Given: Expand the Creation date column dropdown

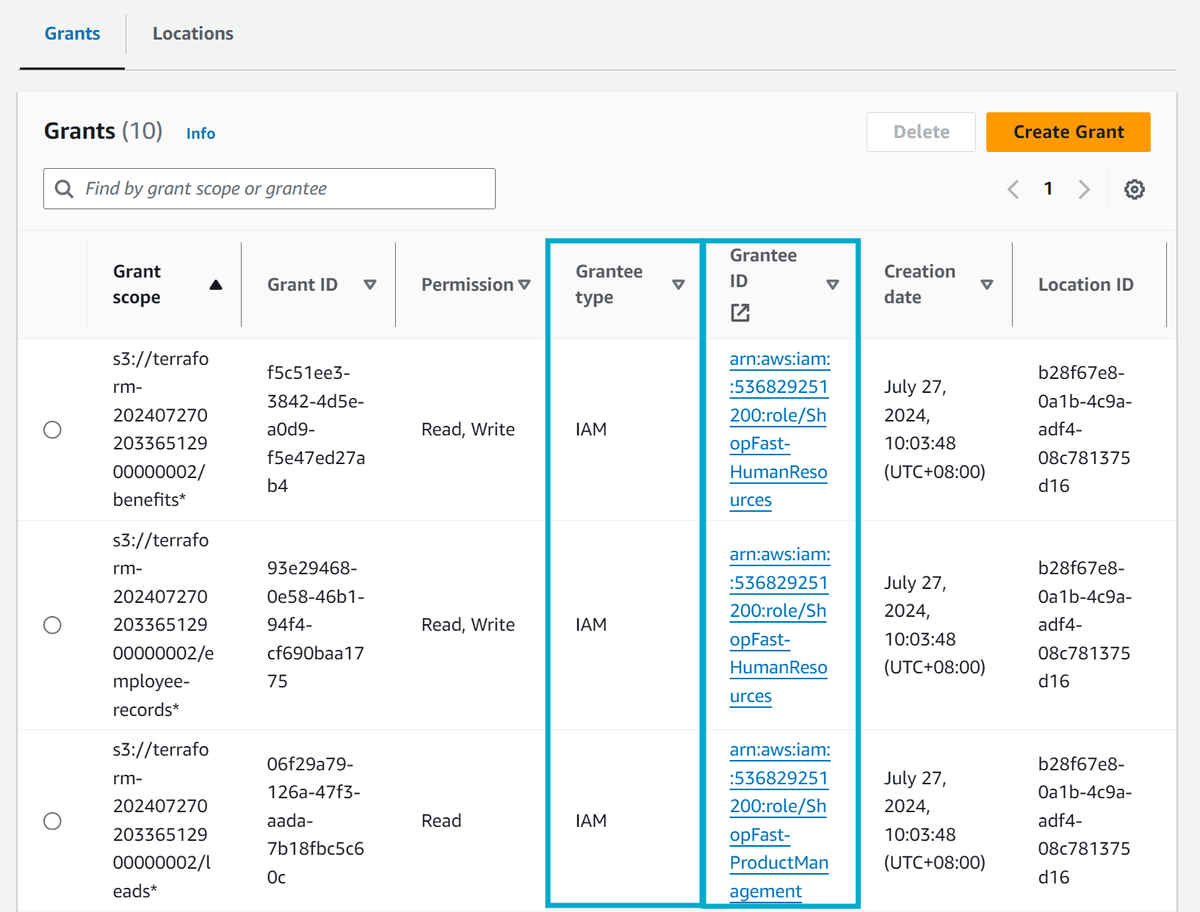Looking at the screenshot, I should click(x=986, y=284).
